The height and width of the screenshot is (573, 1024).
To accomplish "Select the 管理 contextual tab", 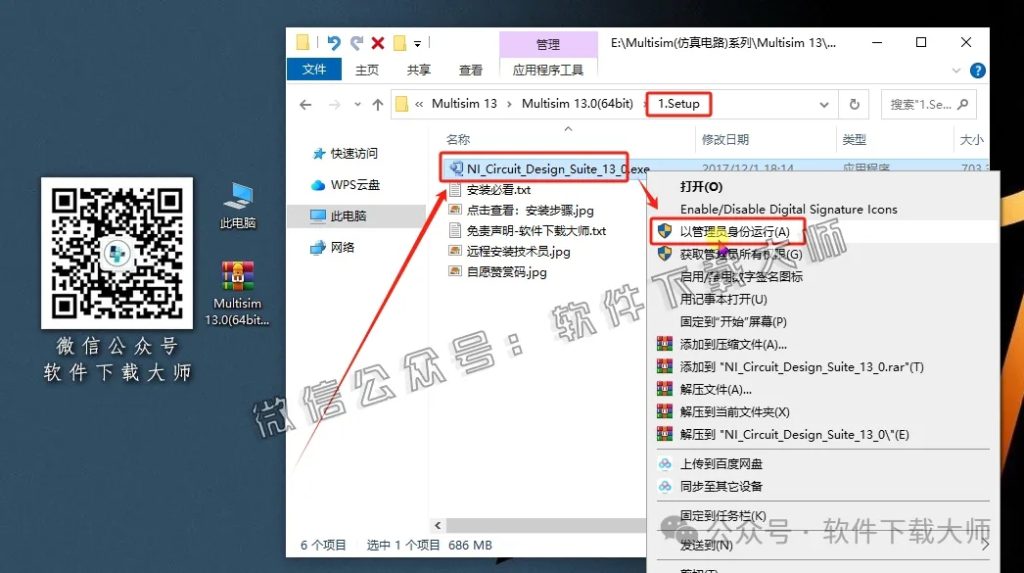I will pyautogui.click(x=548, y=44).
